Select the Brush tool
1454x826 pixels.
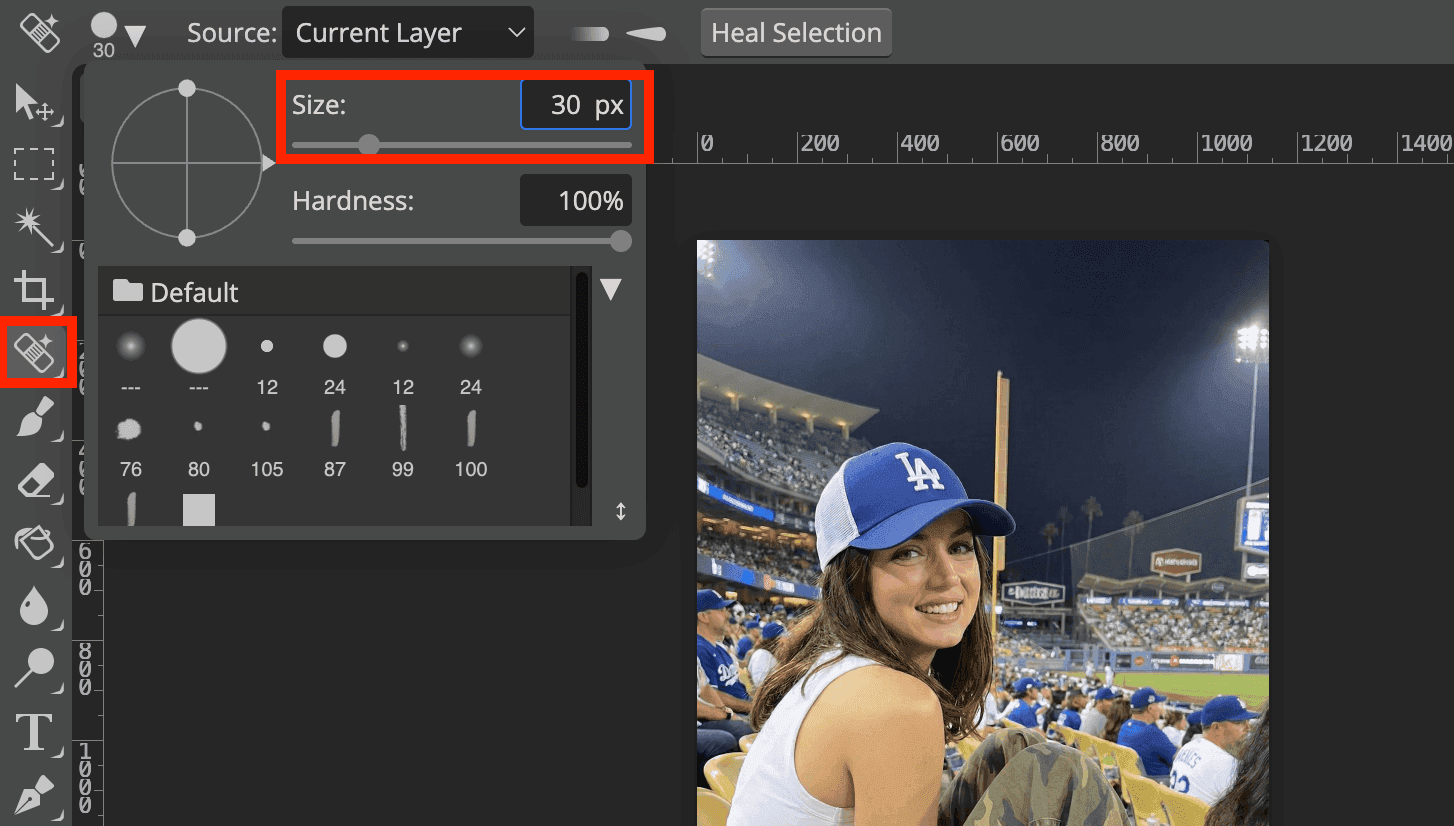click(x=35, y=419)
